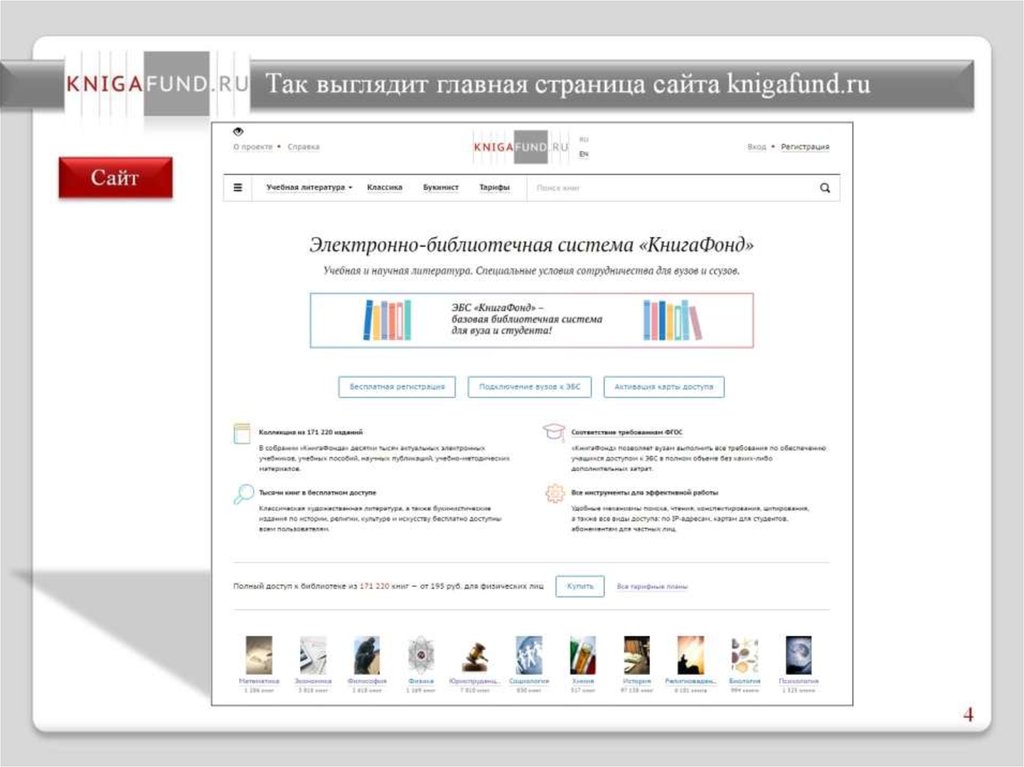Click the Регистрация link
Image resolution: width=1024 pixels, height=767 pixels.
click(805, 147)
